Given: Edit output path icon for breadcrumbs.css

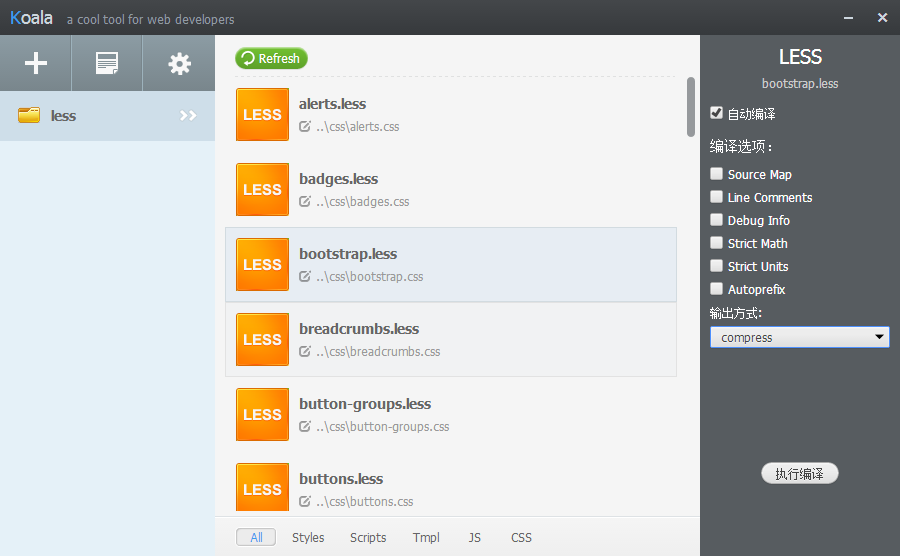Looking at the screenshot, I should coord(305,351).
